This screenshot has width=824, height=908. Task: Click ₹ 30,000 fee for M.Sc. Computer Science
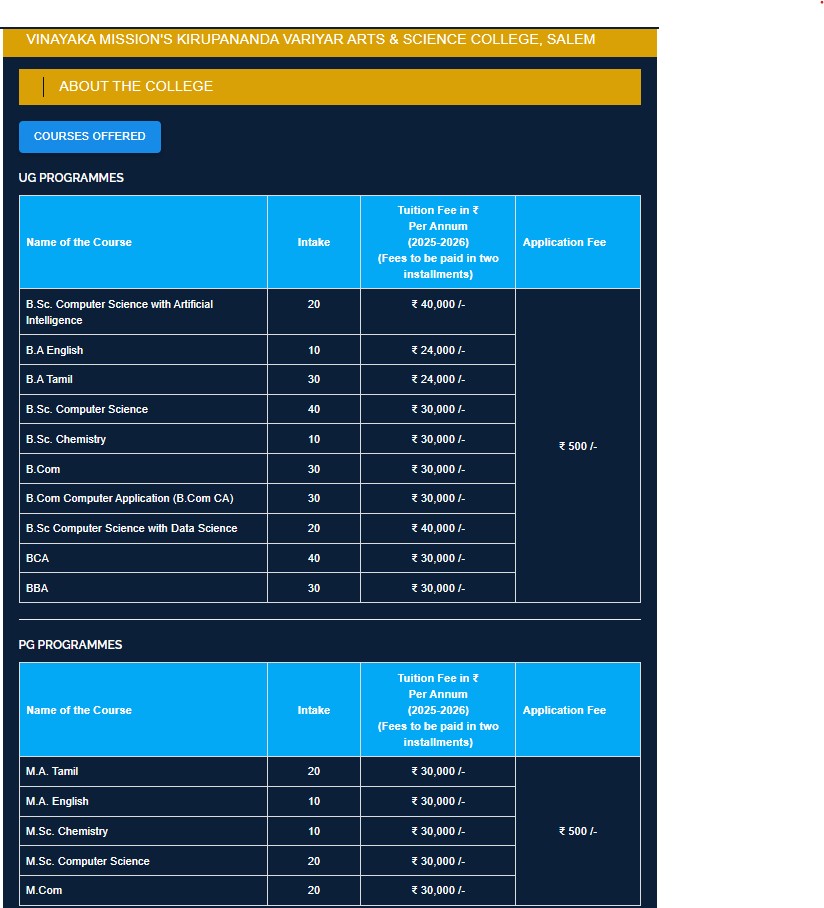pyautogui.click(x=438, y=862)
